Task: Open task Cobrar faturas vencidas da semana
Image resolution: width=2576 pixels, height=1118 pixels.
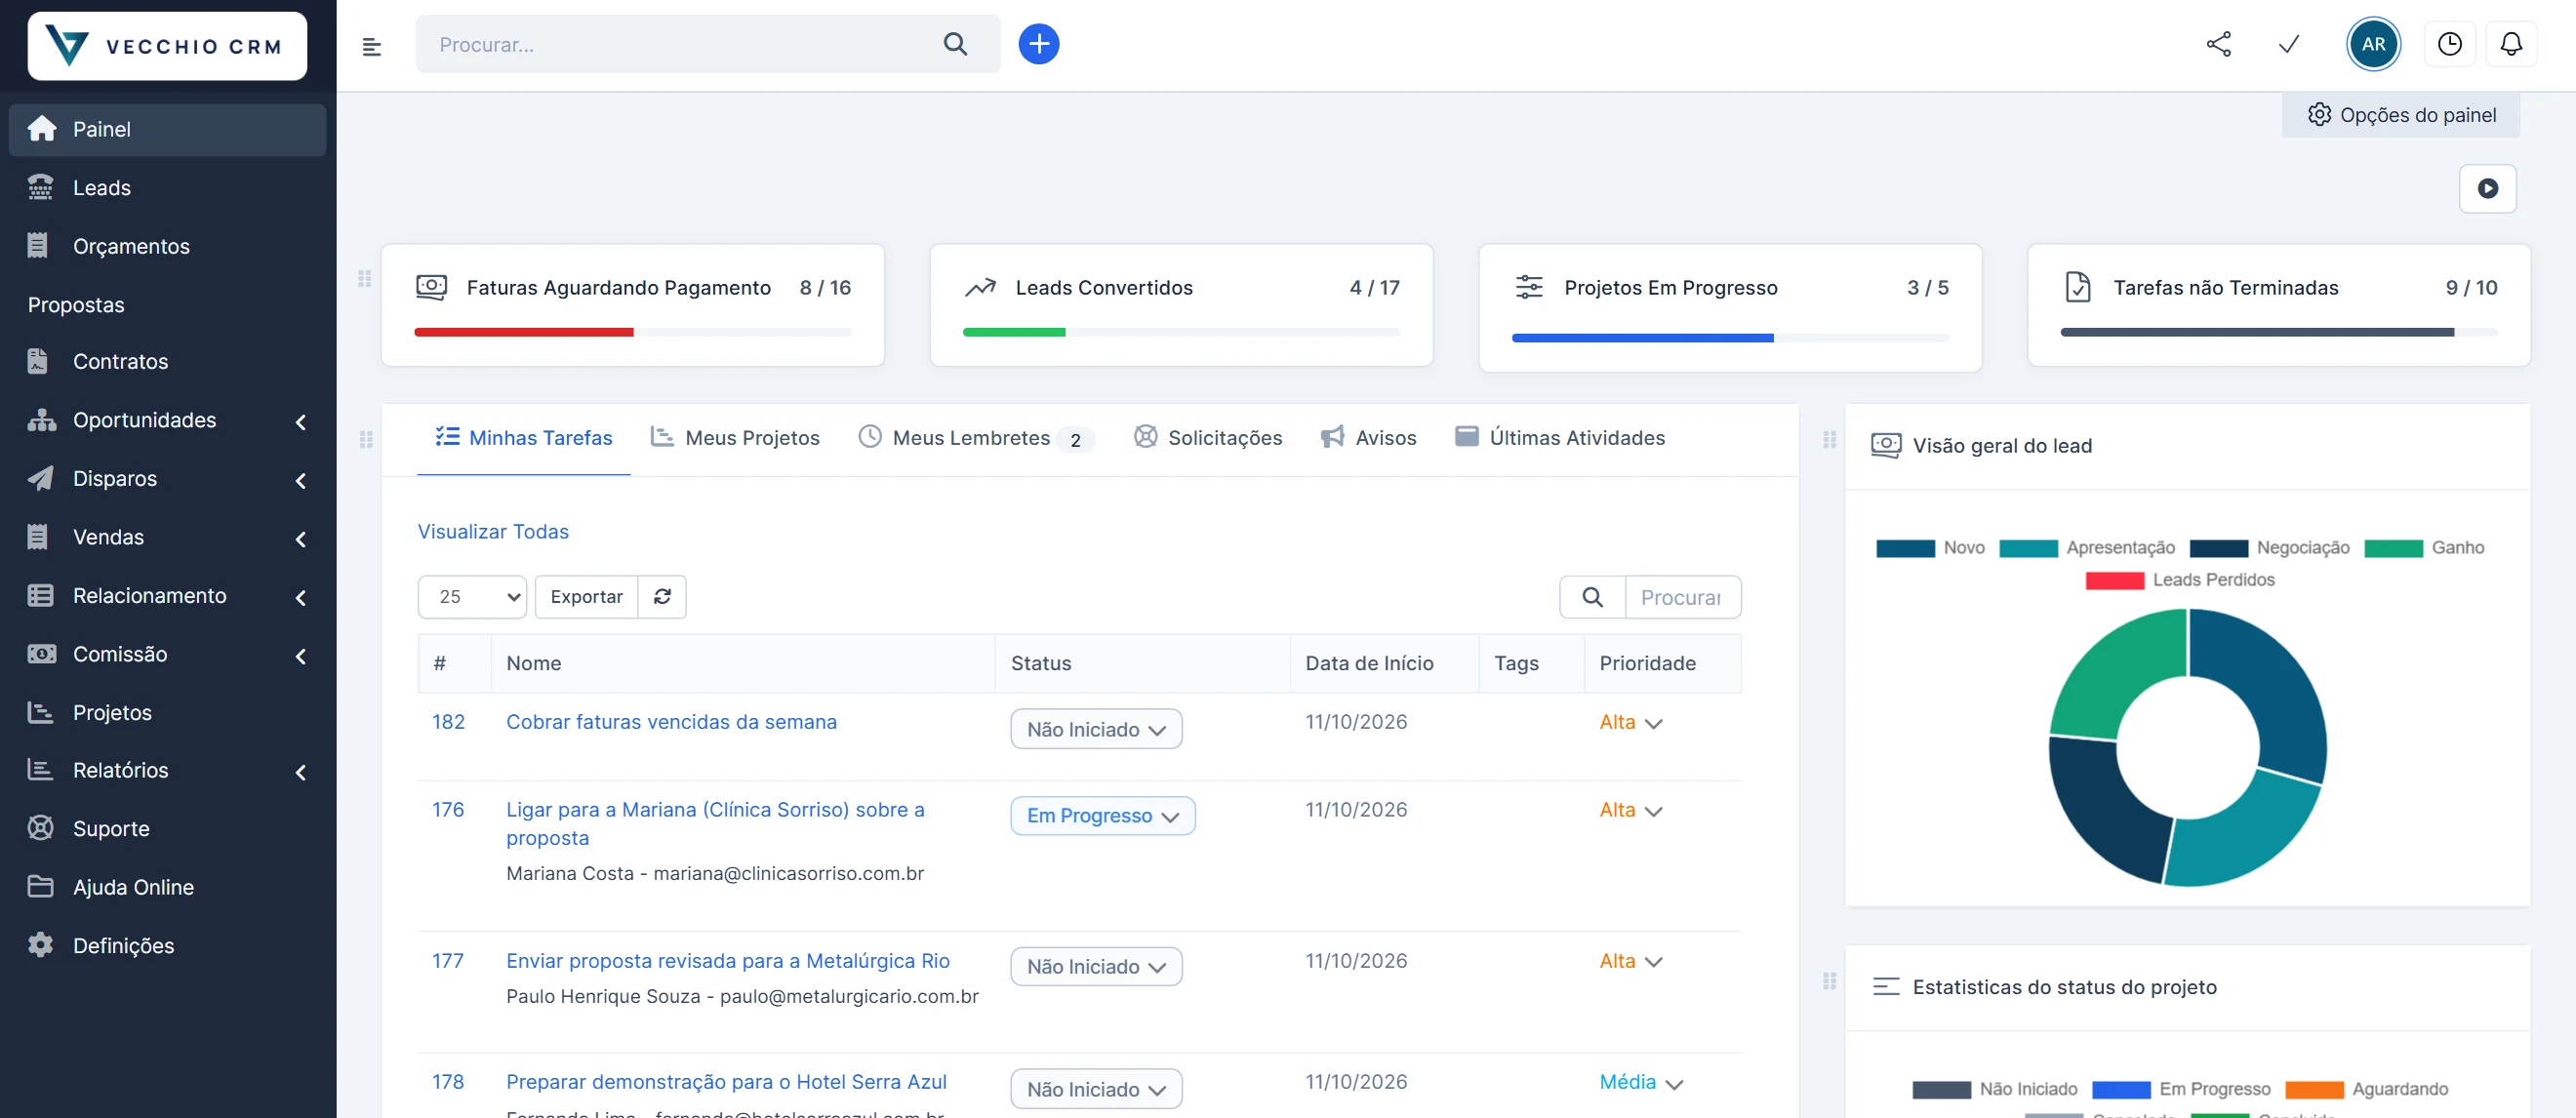Action: pos(671,721)
